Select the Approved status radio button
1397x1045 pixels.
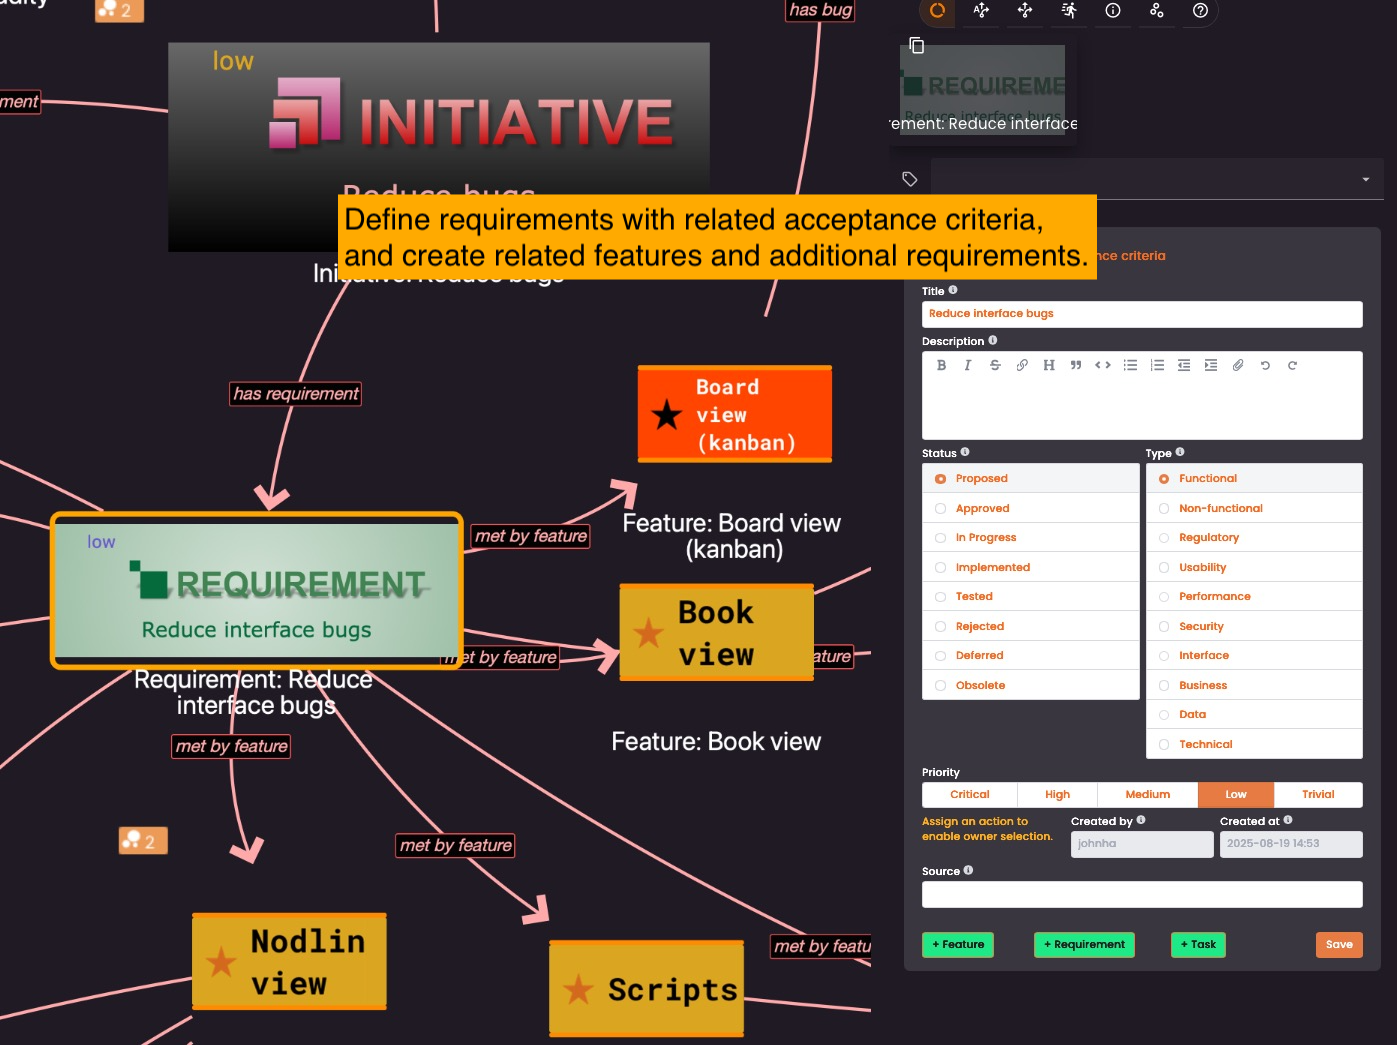(940, 509)
